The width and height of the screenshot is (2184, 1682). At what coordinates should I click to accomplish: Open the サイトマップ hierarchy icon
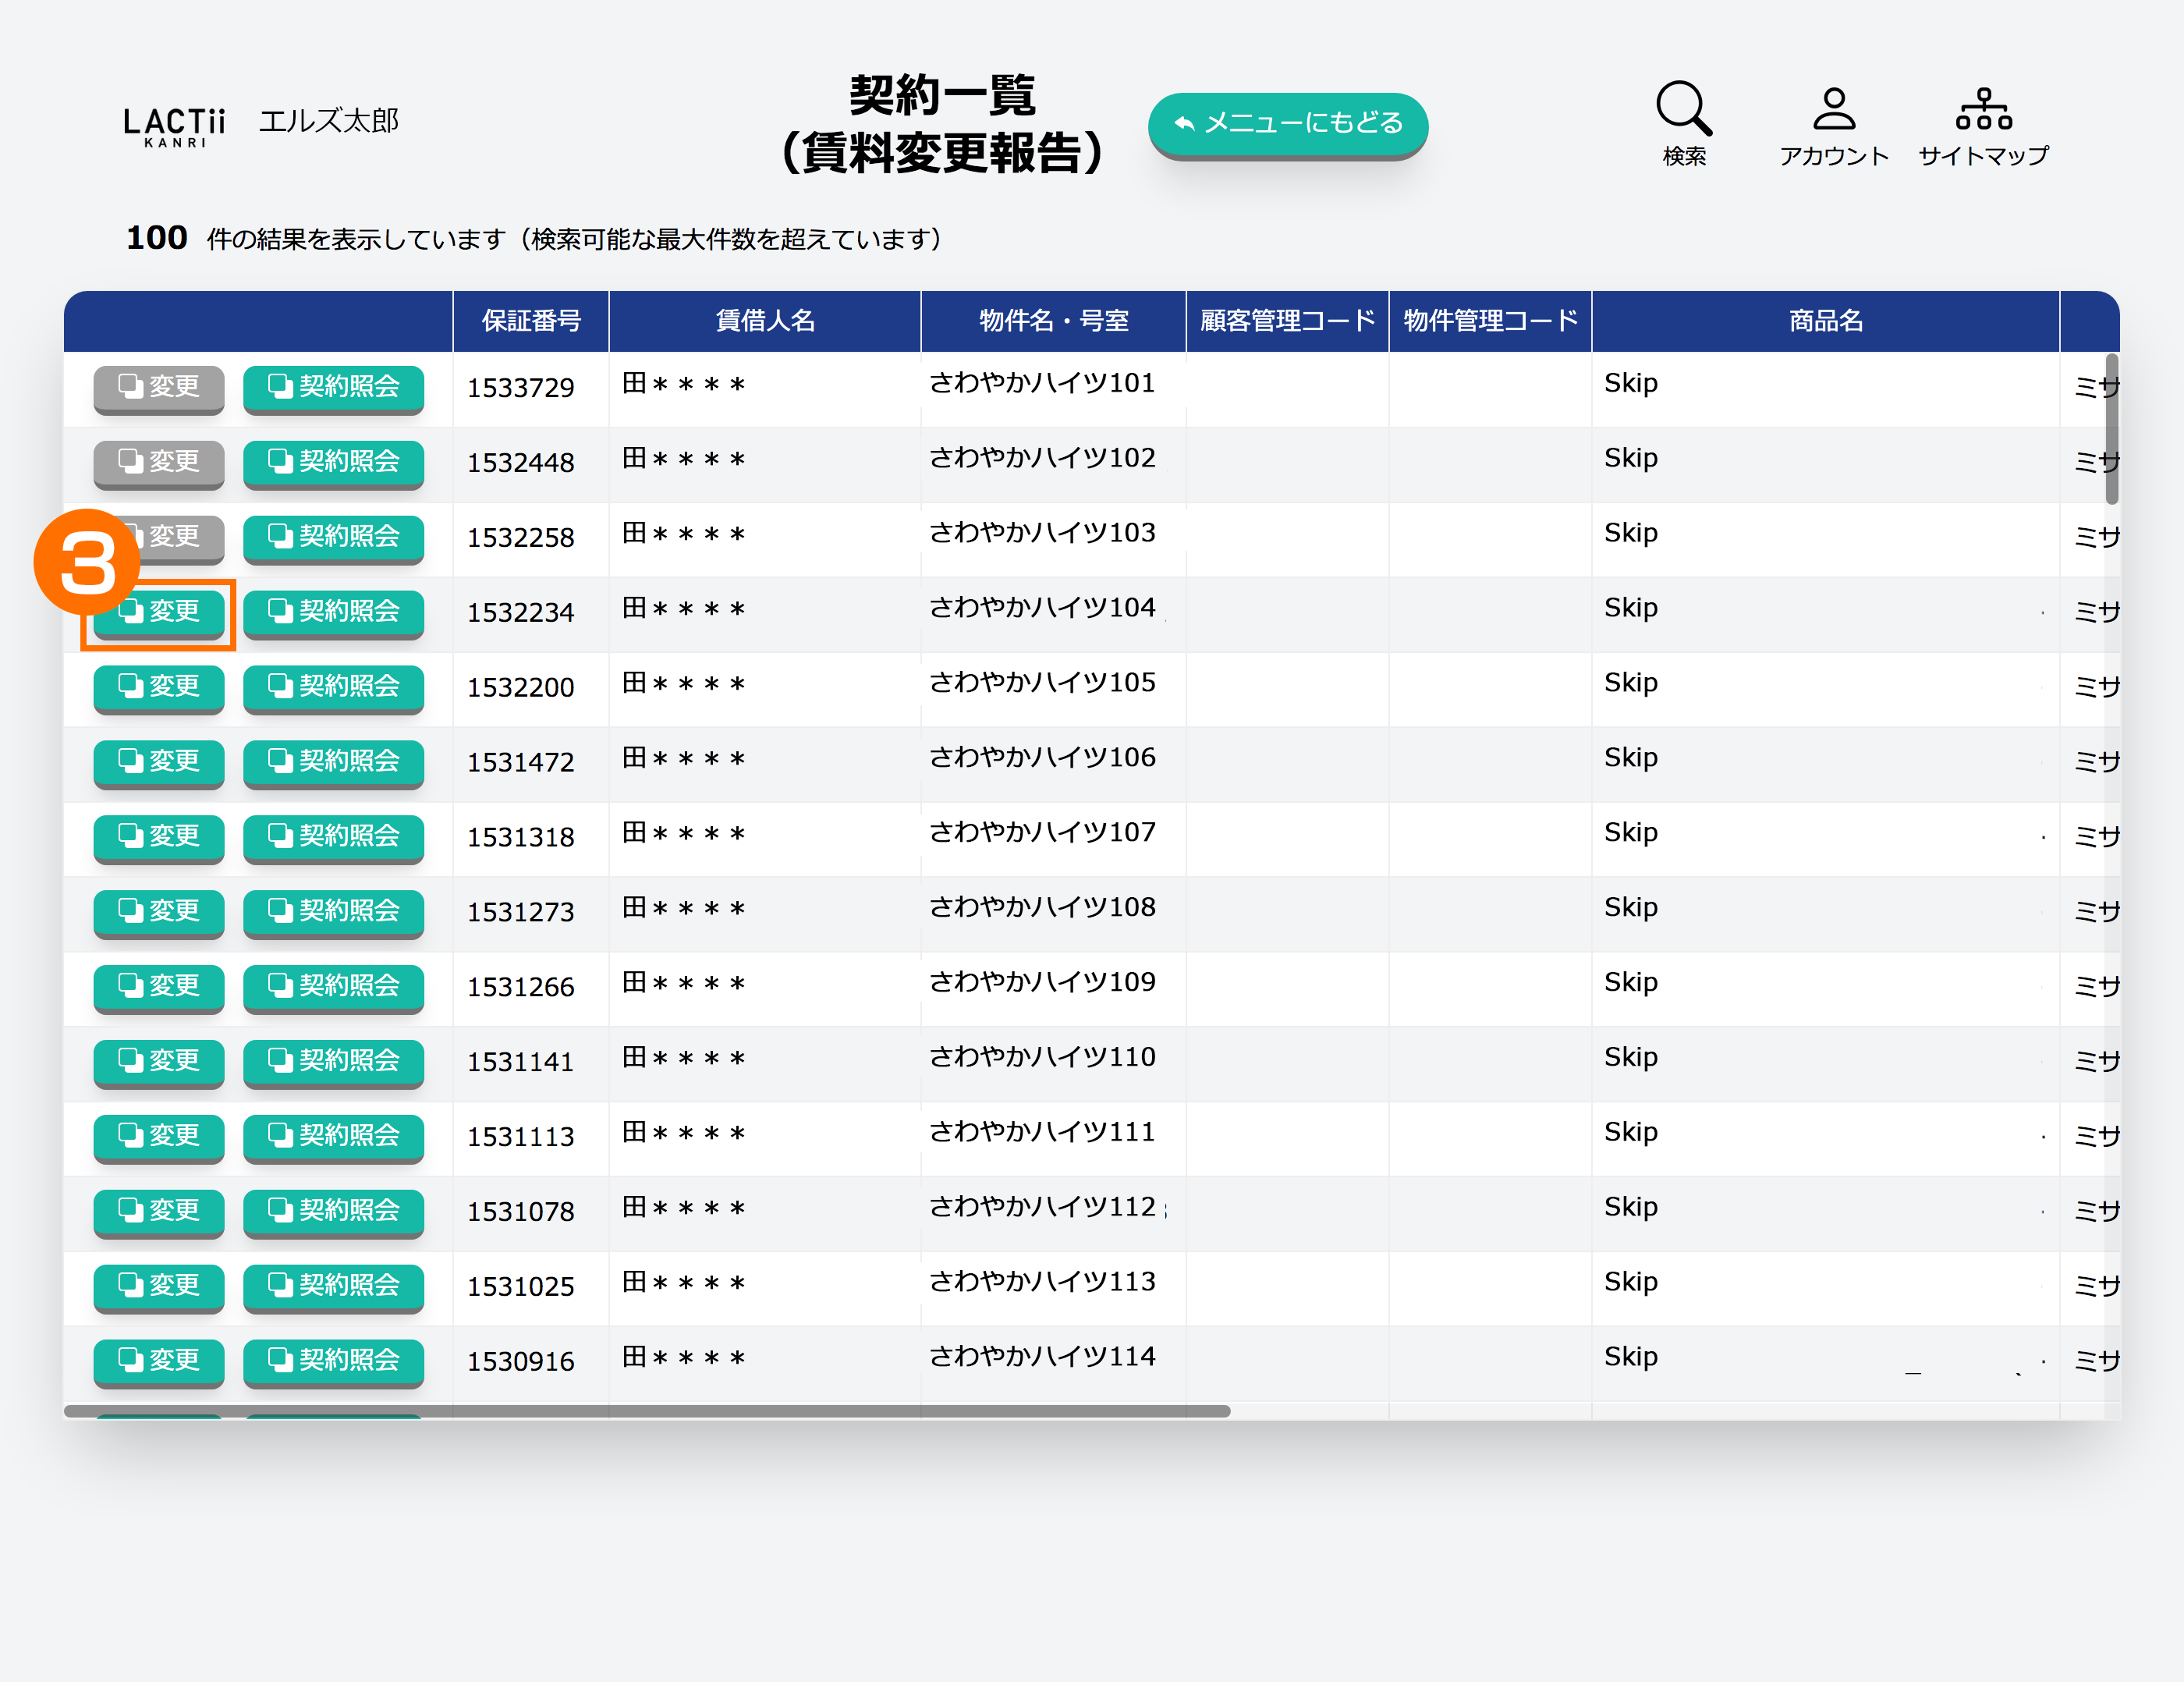1983,110
